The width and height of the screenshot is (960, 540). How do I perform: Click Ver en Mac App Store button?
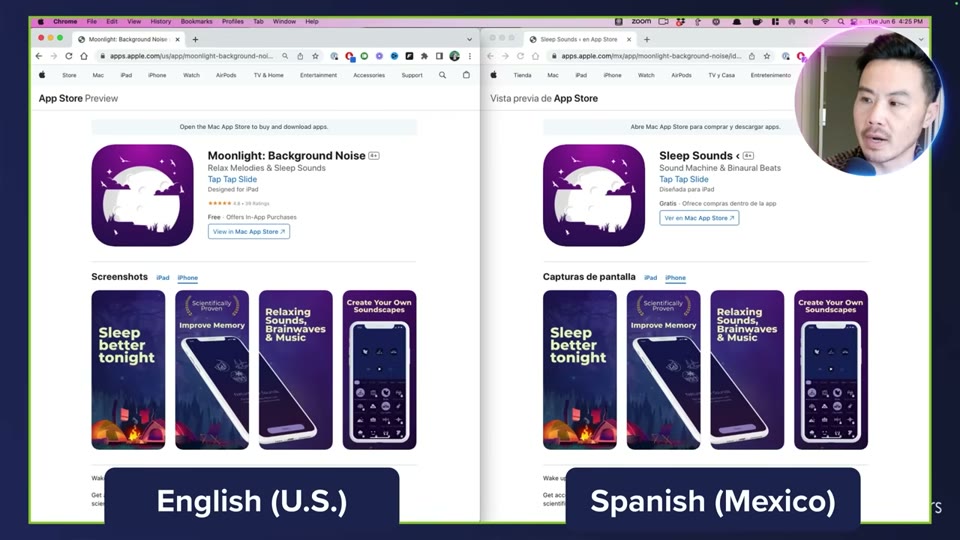[x=699, y=218]
